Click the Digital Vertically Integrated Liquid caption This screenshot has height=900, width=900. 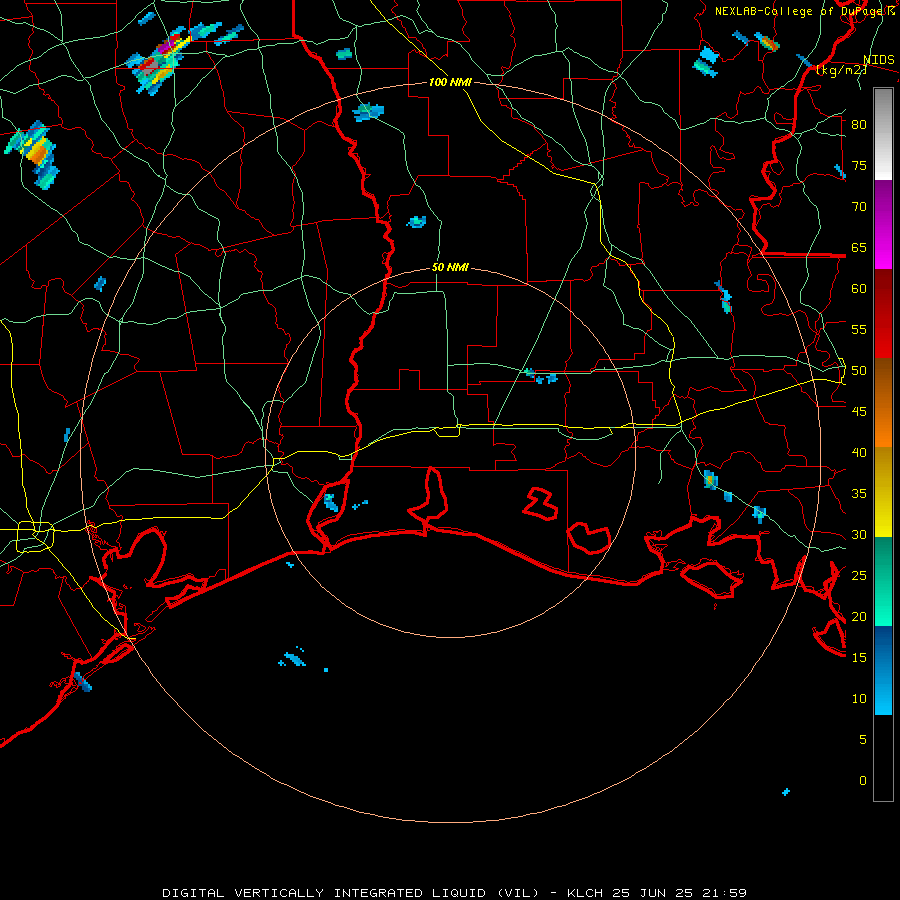455,893
